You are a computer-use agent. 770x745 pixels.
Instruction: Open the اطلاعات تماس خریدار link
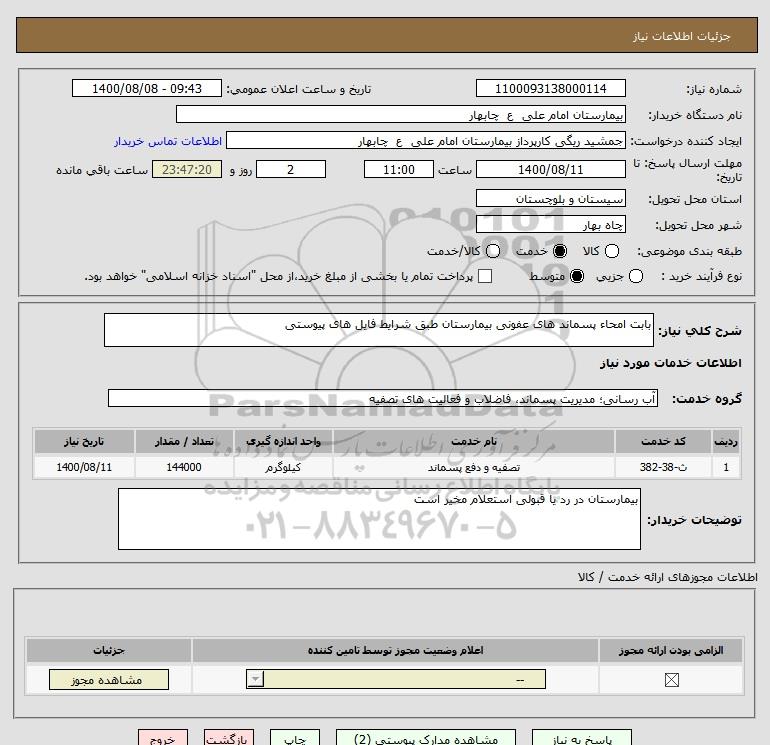(x=168, y=141)
